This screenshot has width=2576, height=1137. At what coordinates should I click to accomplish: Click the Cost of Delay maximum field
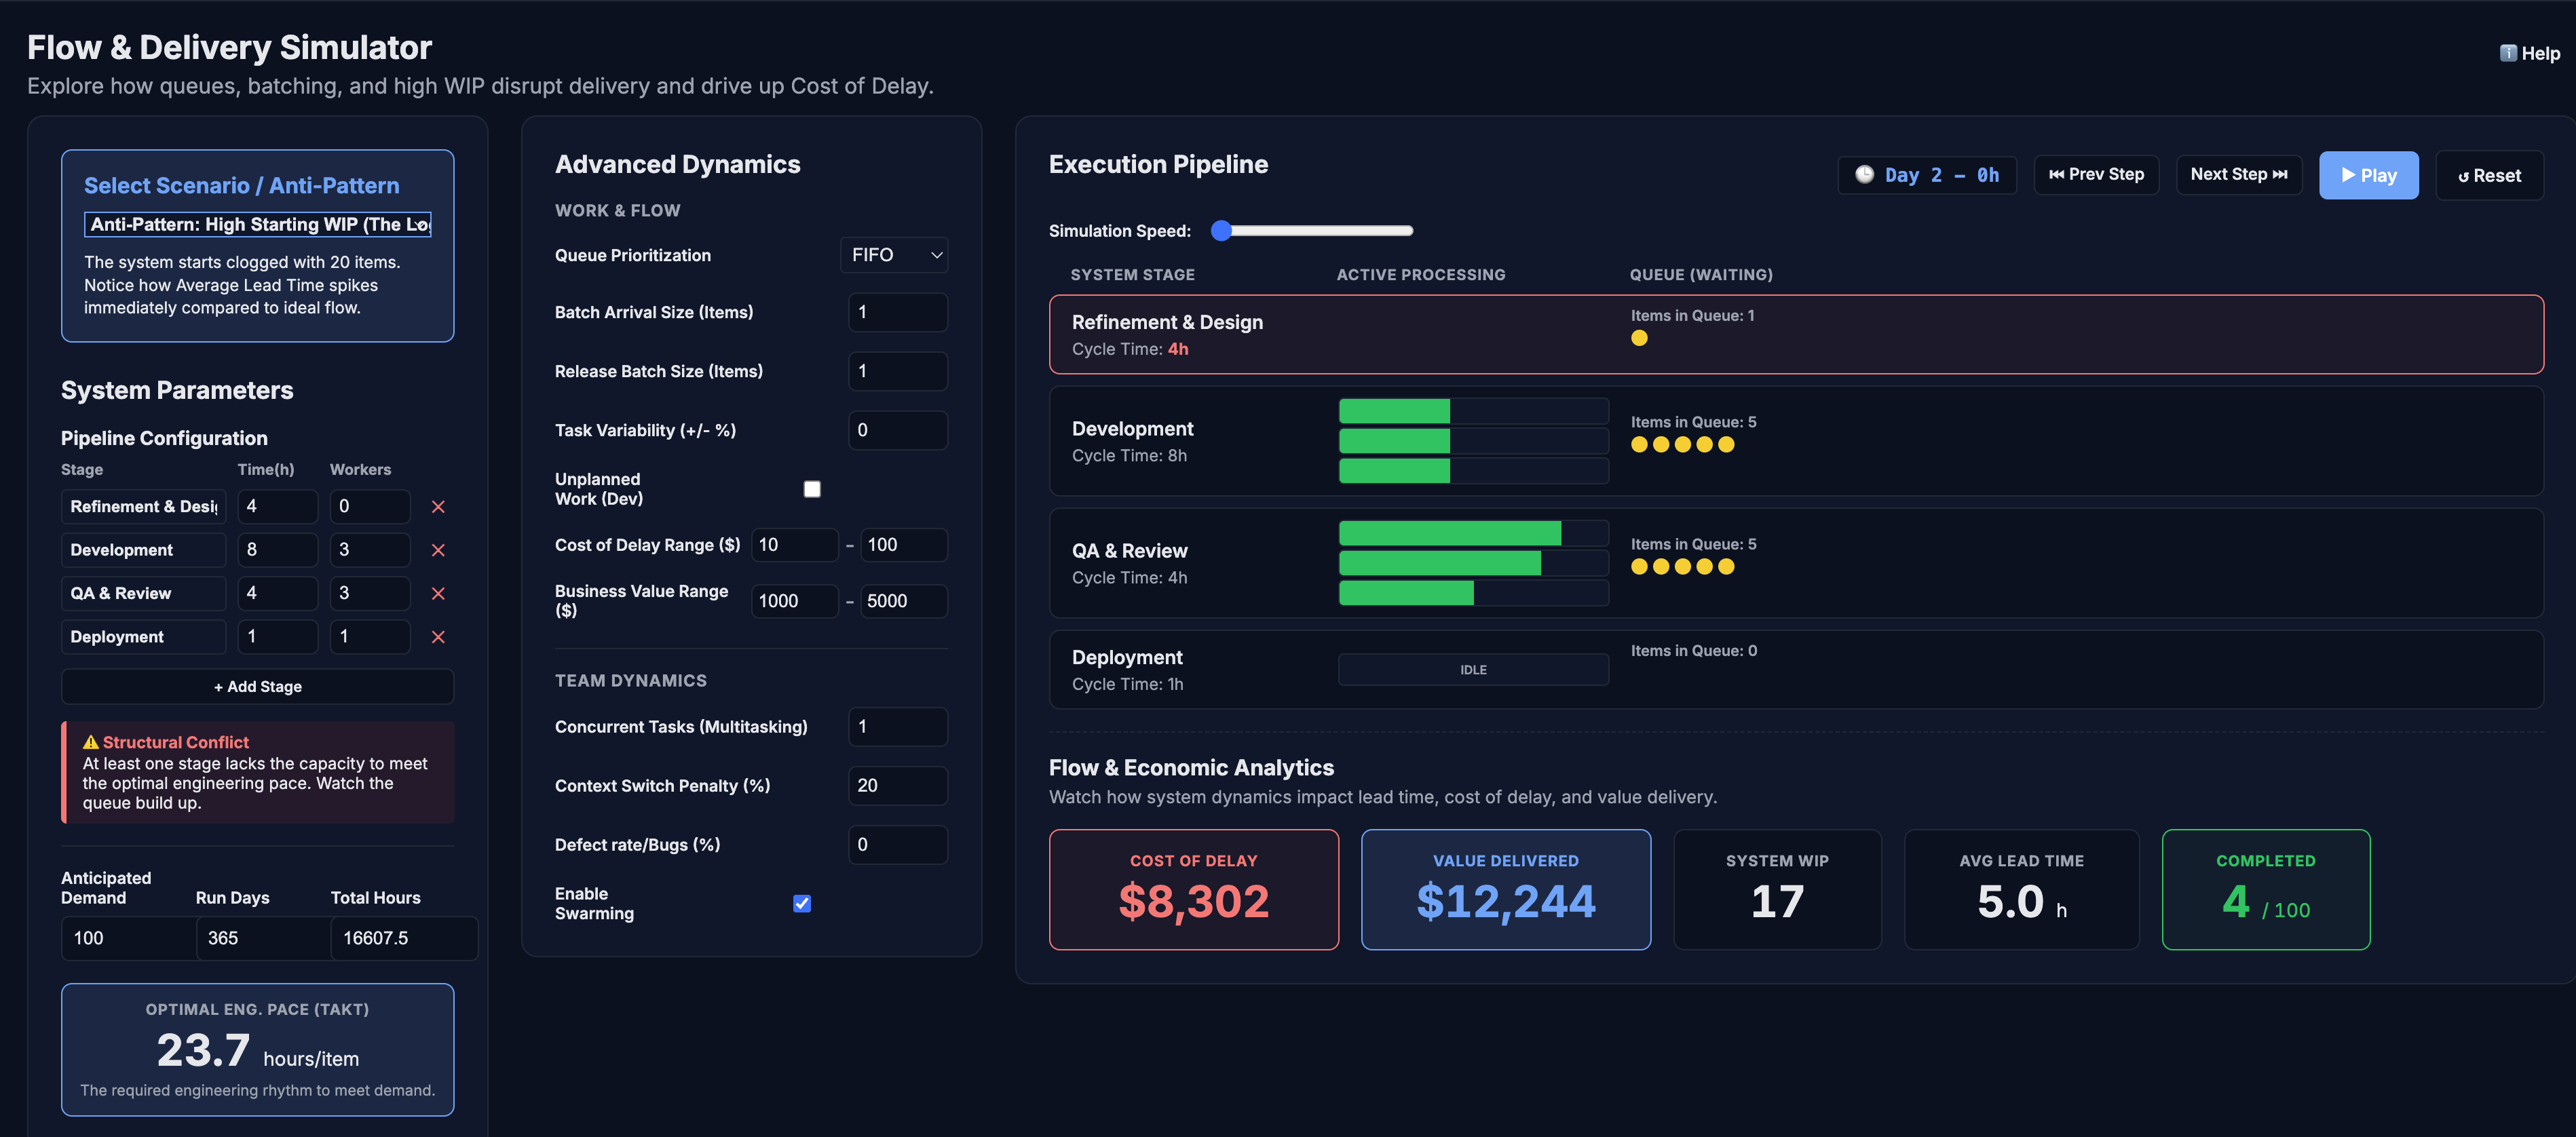click(x=904, y=545)
